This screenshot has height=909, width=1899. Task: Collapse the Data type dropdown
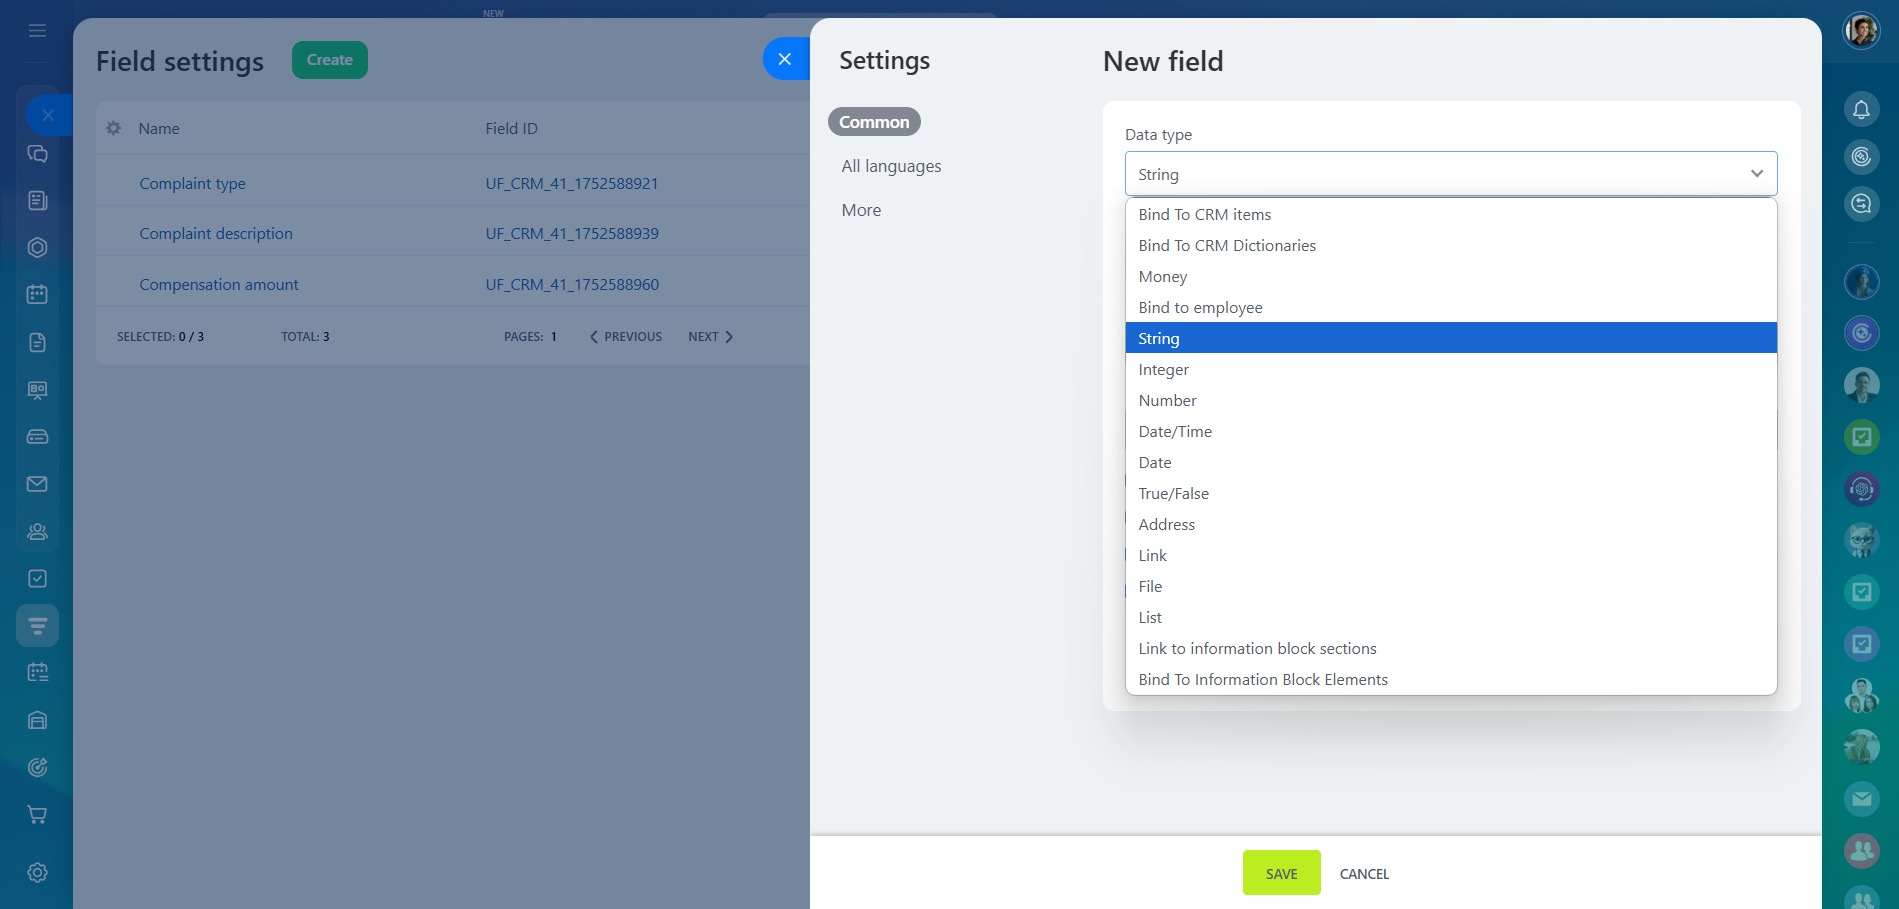click(x=1756, y=174)
